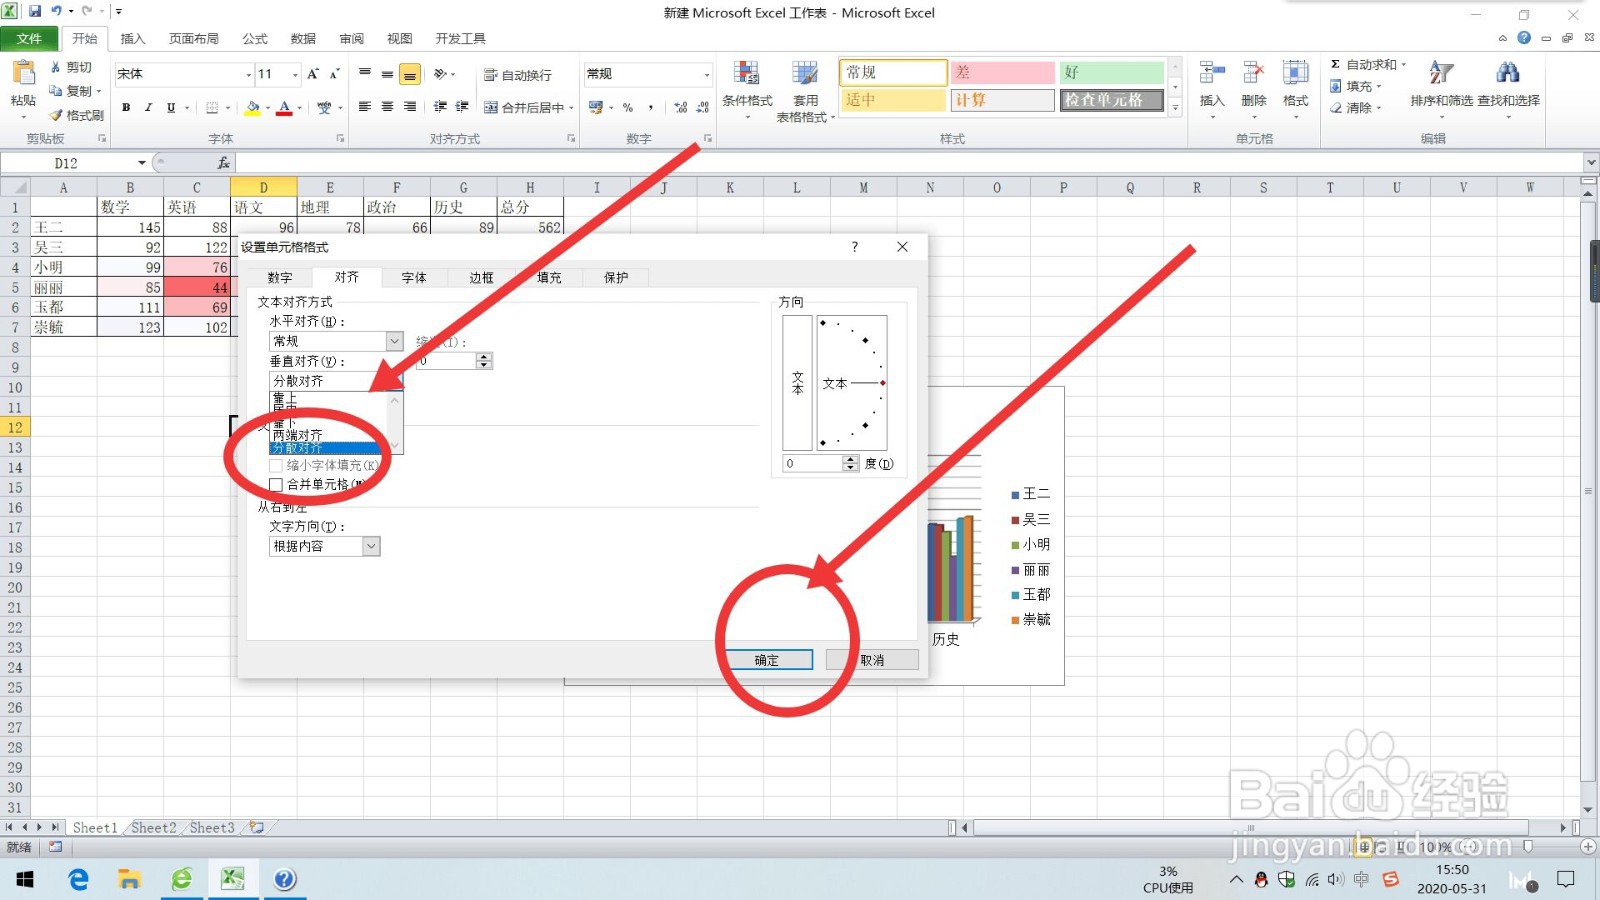Click the dialog help question mark button
Screen dimensions: 1600x900
click(854, 247)
